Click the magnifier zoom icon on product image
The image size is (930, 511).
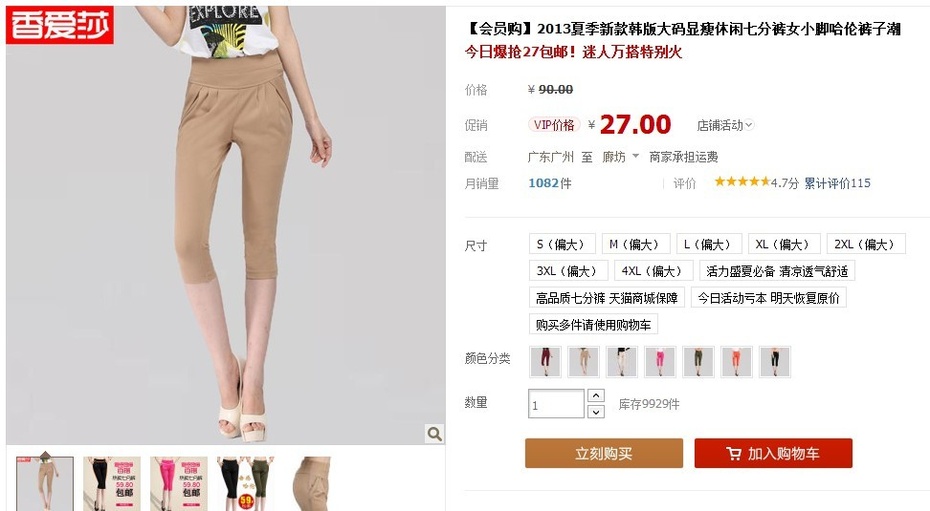coord(435,433)
